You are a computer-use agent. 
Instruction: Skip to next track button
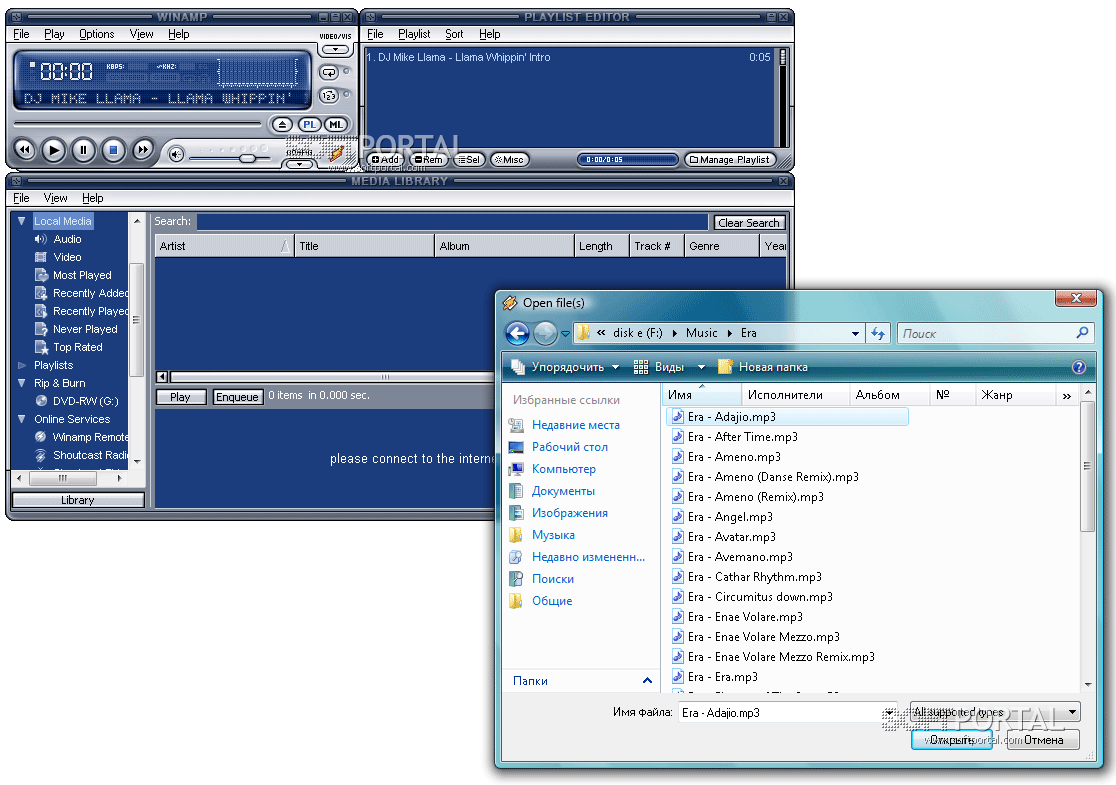click(143, 151)
